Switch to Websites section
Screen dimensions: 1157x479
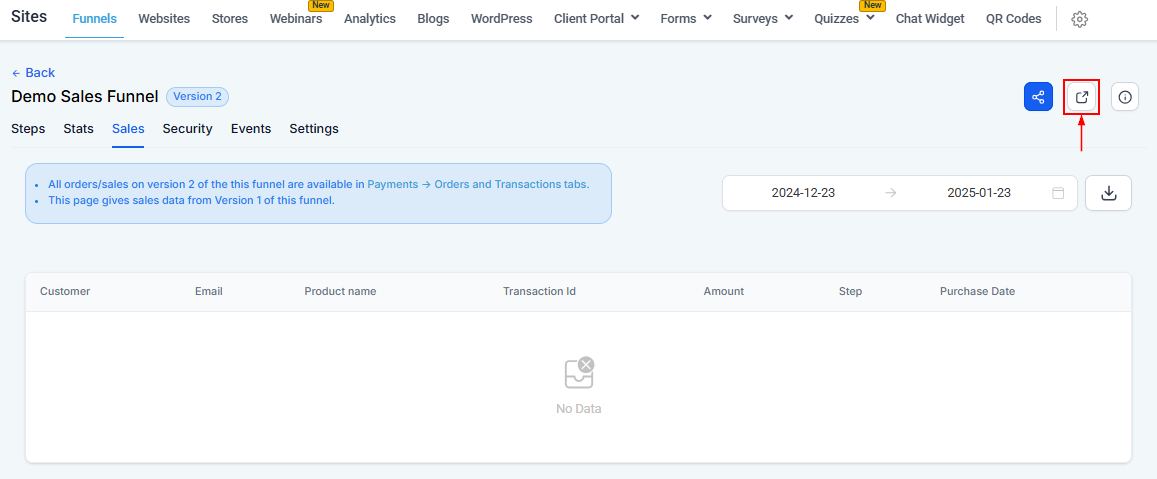pyautogui.click(x=164, y=19)
